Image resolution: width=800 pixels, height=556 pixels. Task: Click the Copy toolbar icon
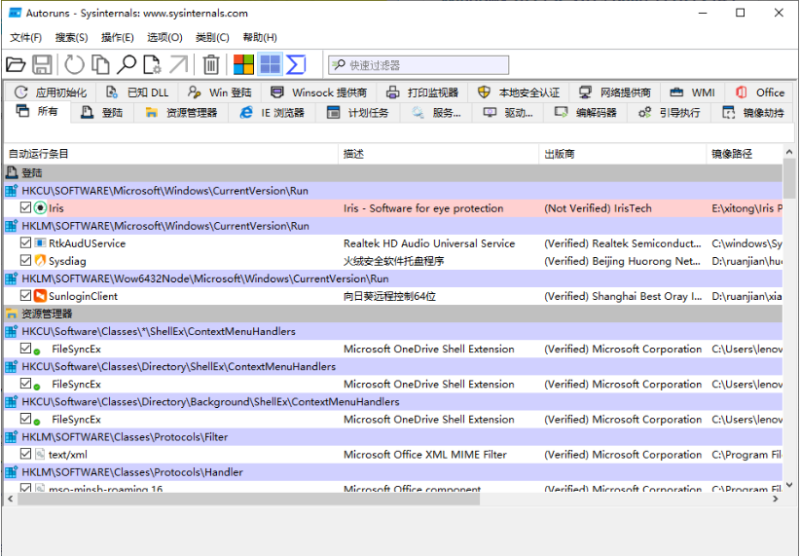pos(101,65)
